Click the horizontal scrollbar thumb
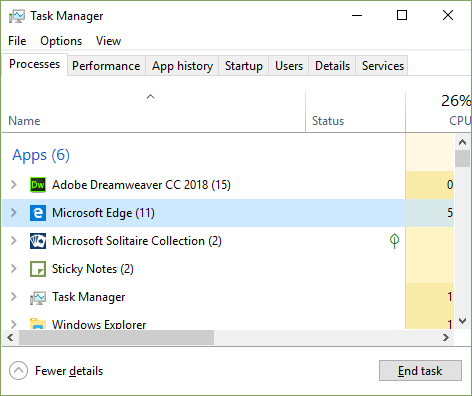Screen dimensions: 472x396 (x=116, y=338)
